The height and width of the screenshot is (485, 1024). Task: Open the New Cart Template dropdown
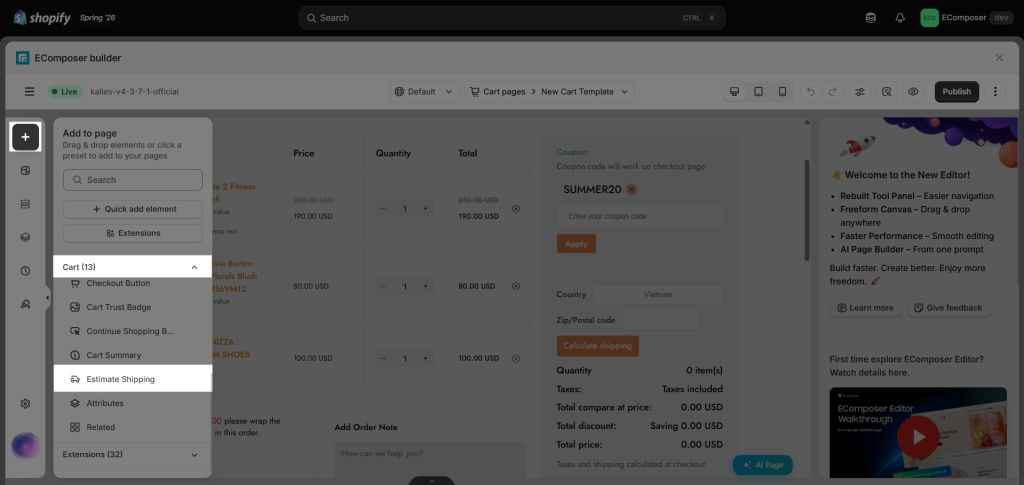(x=586, y=91)
